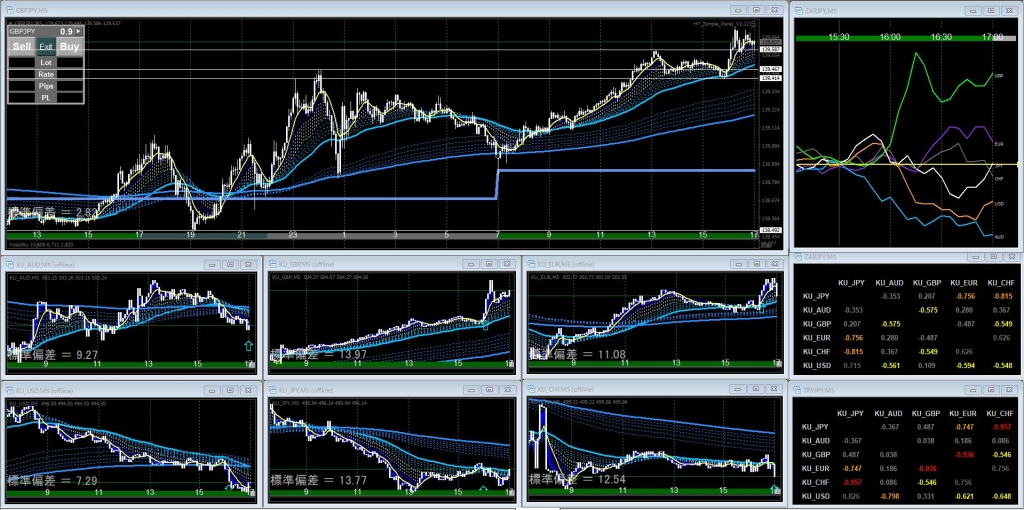Click the GBPJPY,M5 chart window icon
Viewport: 1024px width, 510px height.
(11, 9)
